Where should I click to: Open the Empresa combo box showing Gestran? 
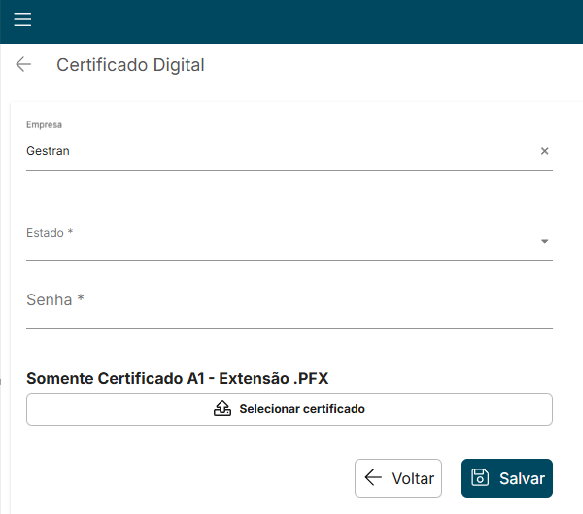click(289, 151)
